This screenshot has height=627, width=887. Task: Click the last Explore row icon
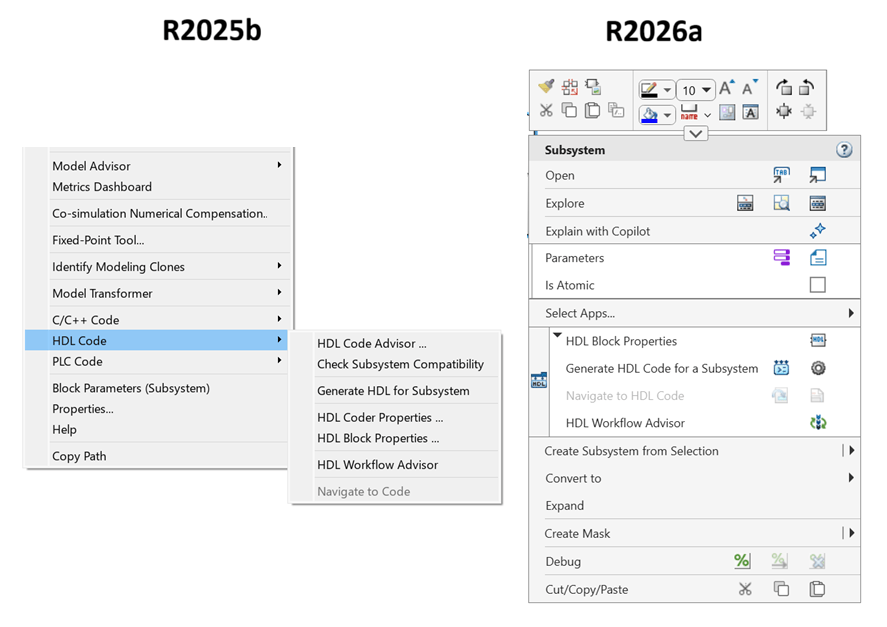[x=817, y=203]
